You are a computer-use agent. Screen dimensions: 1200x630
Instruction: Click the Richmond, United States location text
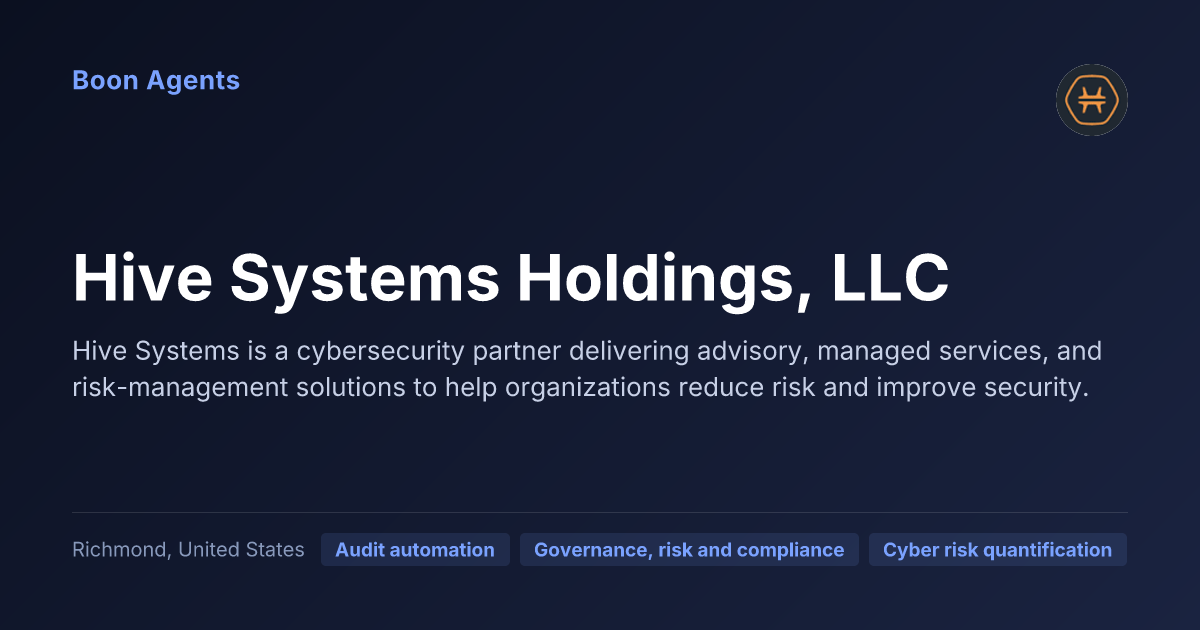point(188,550)
